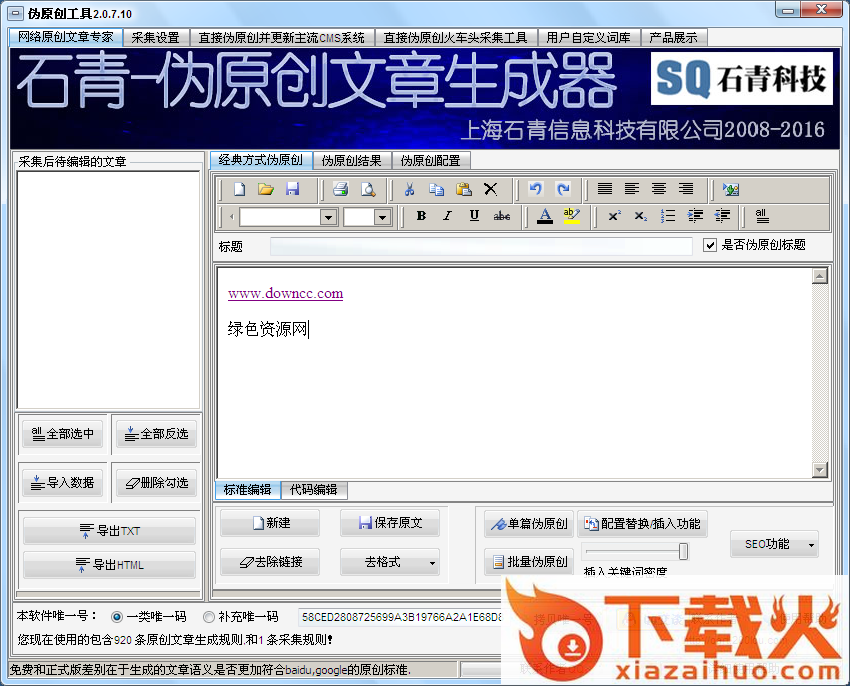Switch to the 采集设置 tab
Screen dimensions: 850x686
pyautogui.click(x=155, y=38)
